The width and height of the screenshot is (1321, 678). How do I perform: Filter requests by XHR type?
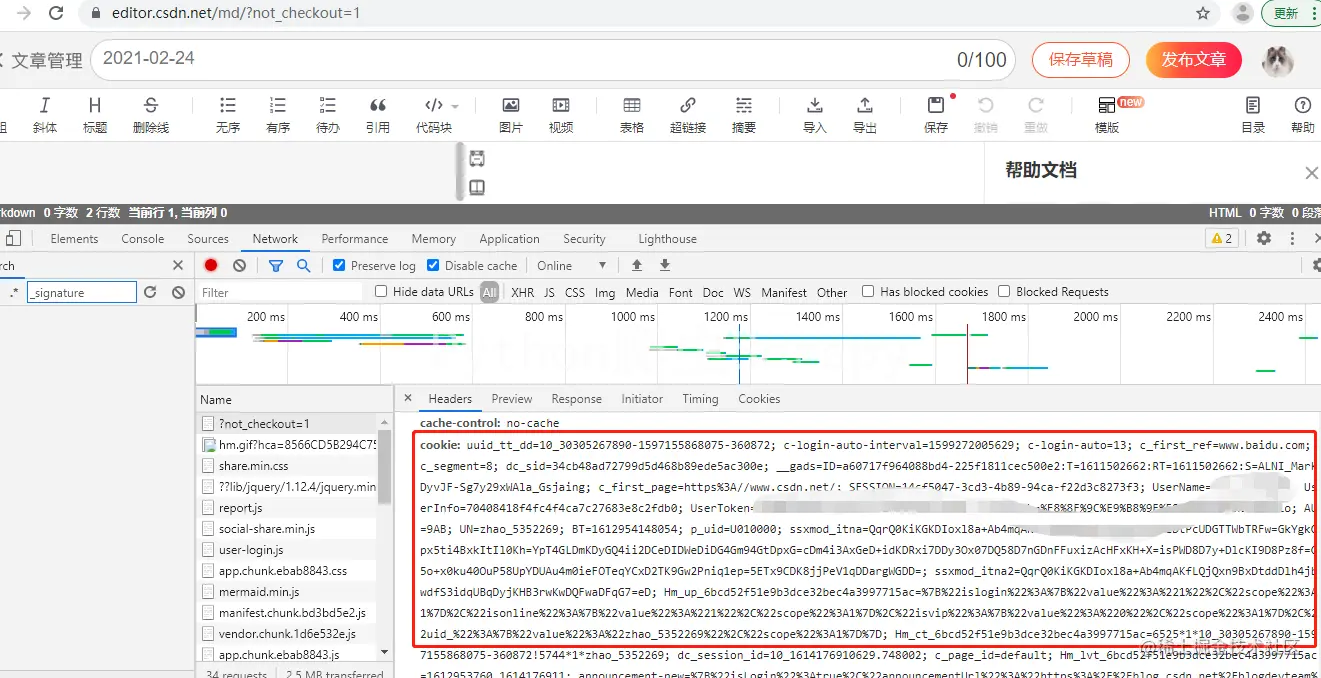pos(522,292)
